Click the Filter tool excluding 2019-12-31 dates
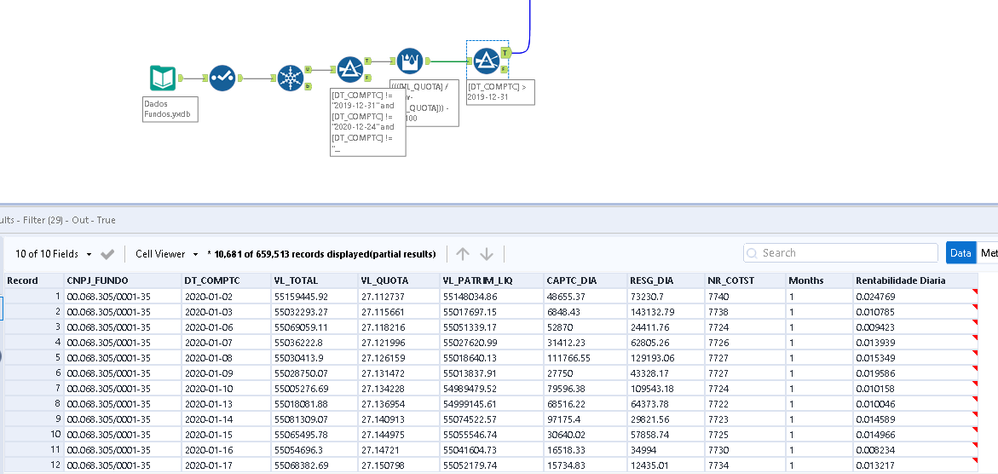The width and height of the screenshot is (998, 474). [x=350, y=69]
